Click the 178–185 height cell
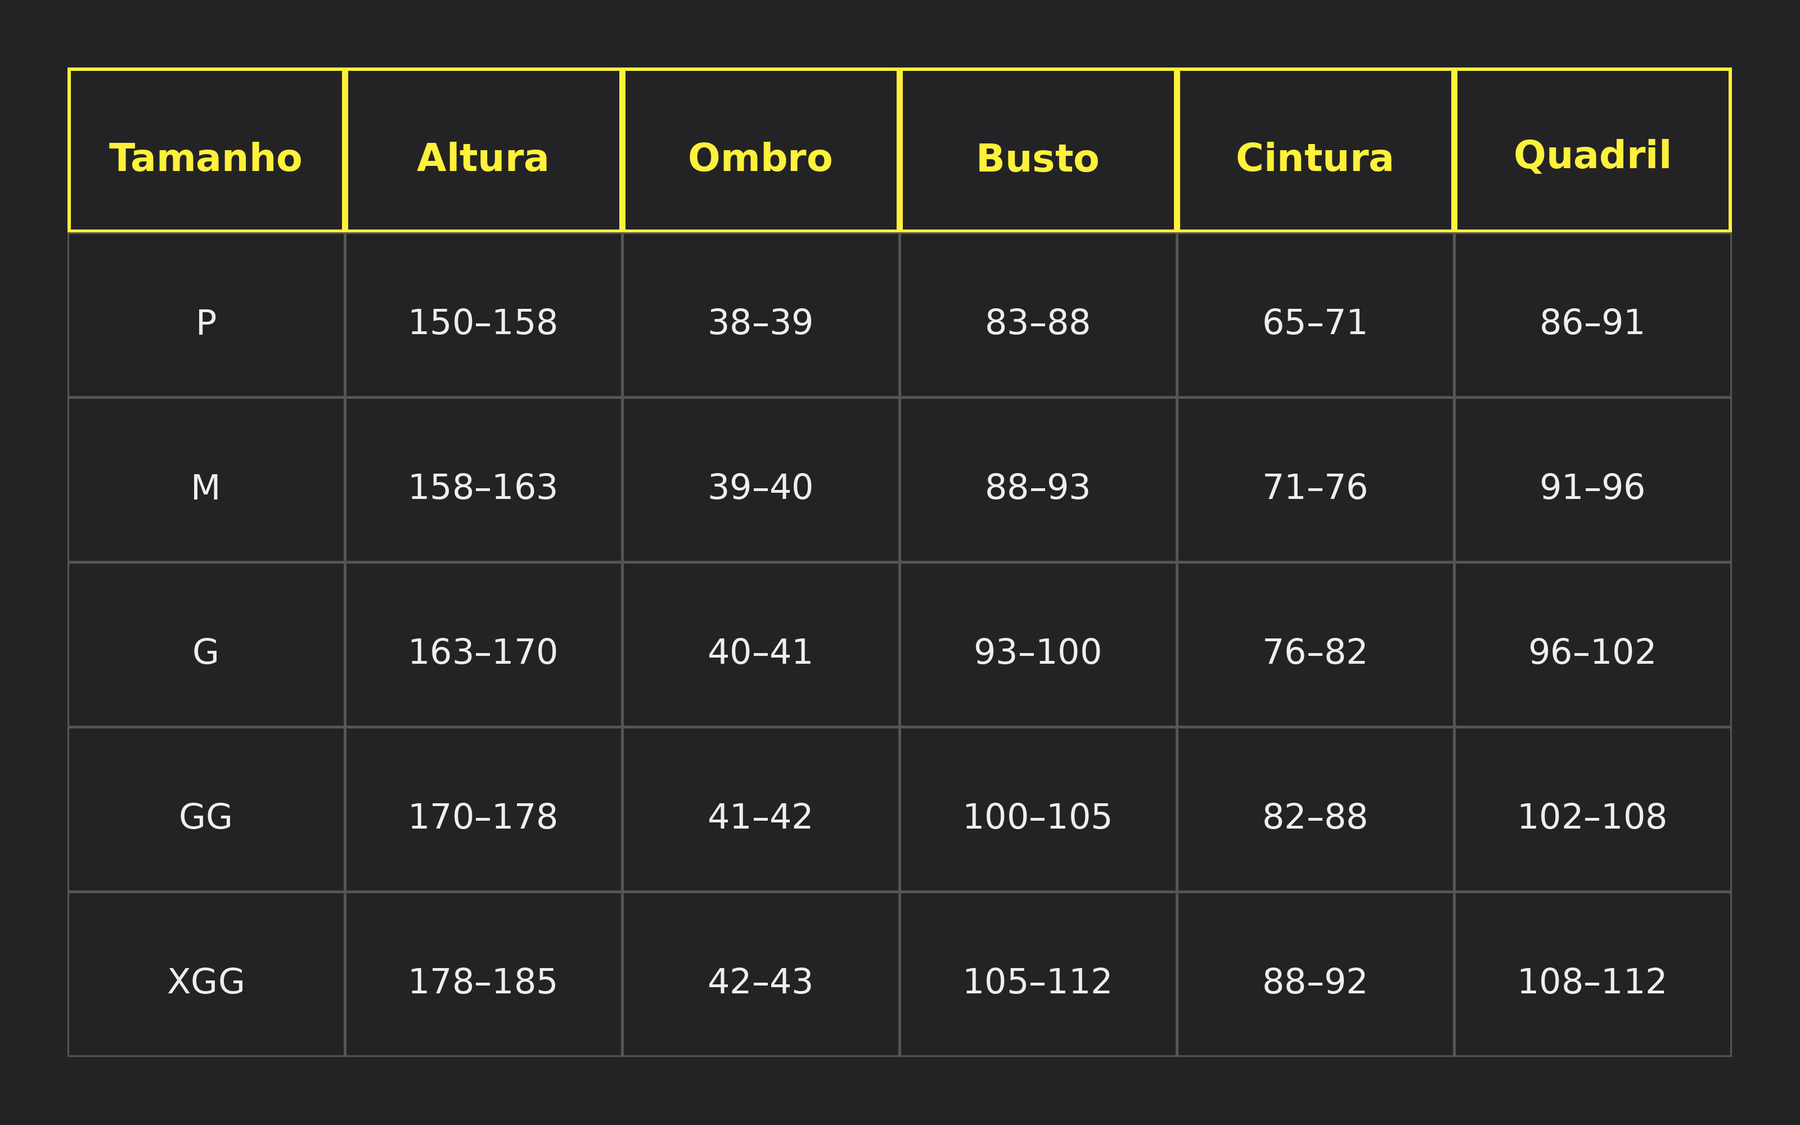The height and width of the screenshot is (1125, 1800). click(x=483, y=981)
